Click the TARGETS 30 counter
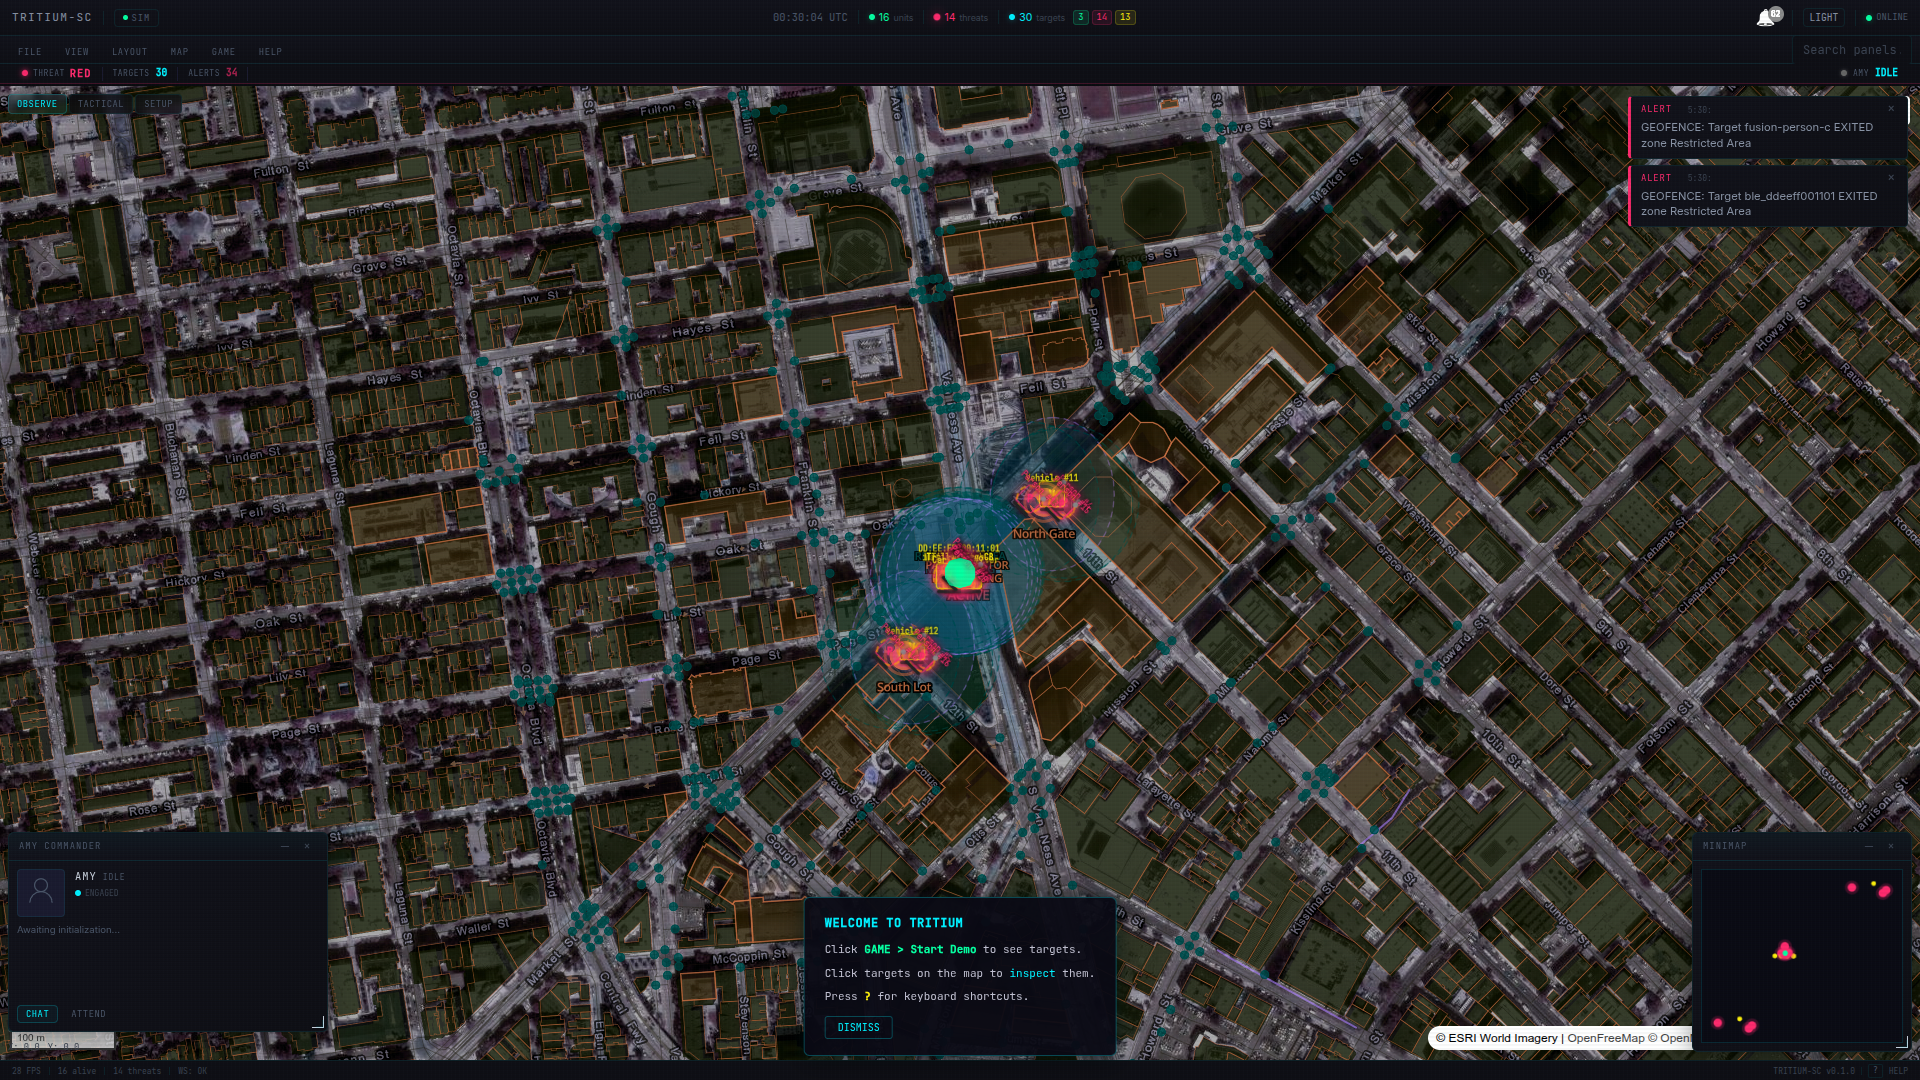 point(140,73)
